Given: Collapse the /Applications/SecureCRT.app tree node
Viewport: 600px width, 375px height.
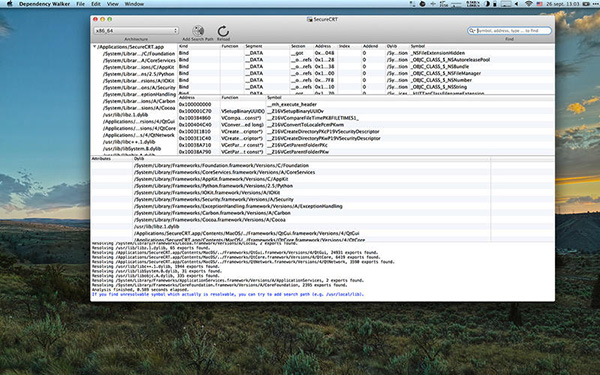Looking at the screenshot, I should tap(95, 46).
